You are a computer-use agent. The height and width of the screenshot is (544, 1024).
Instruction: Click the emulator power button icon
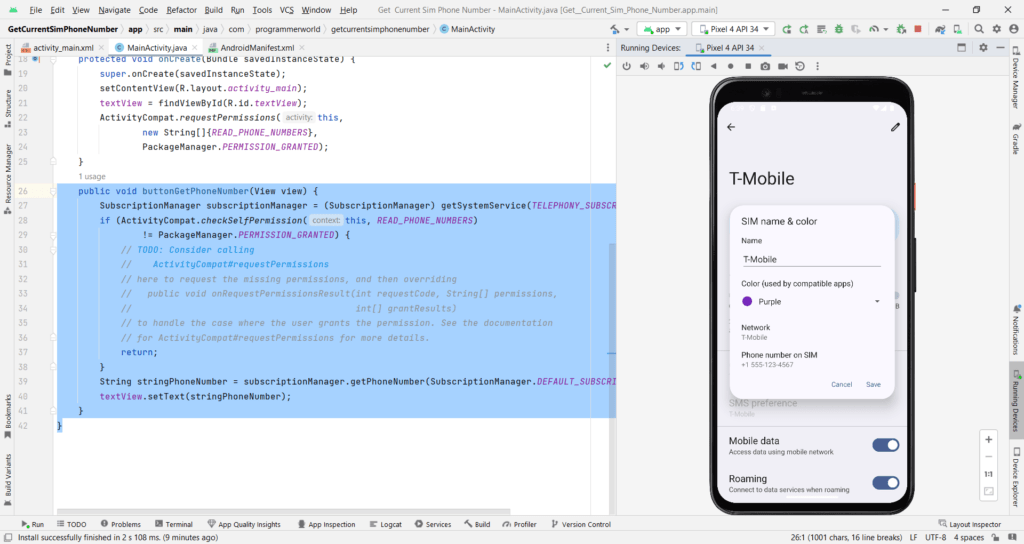626,66
